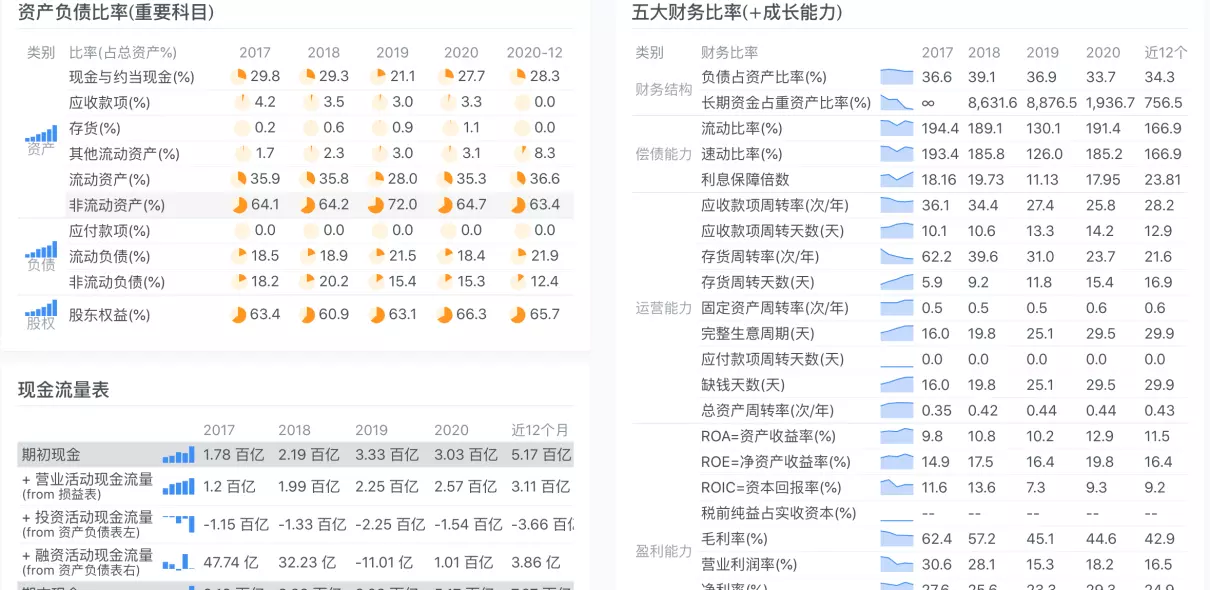Click the (from 损益表) note text
The height and width of the screenshot is (590, 1210).
click(x=62, y=494)
